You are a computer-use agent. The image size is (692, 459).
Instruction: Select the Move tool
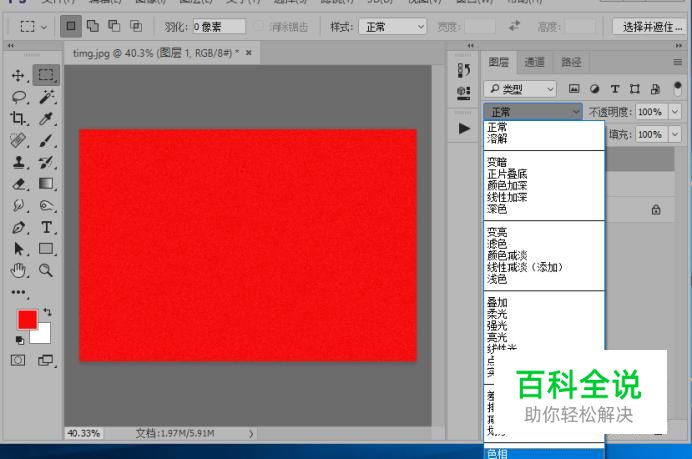coord(18,75)
